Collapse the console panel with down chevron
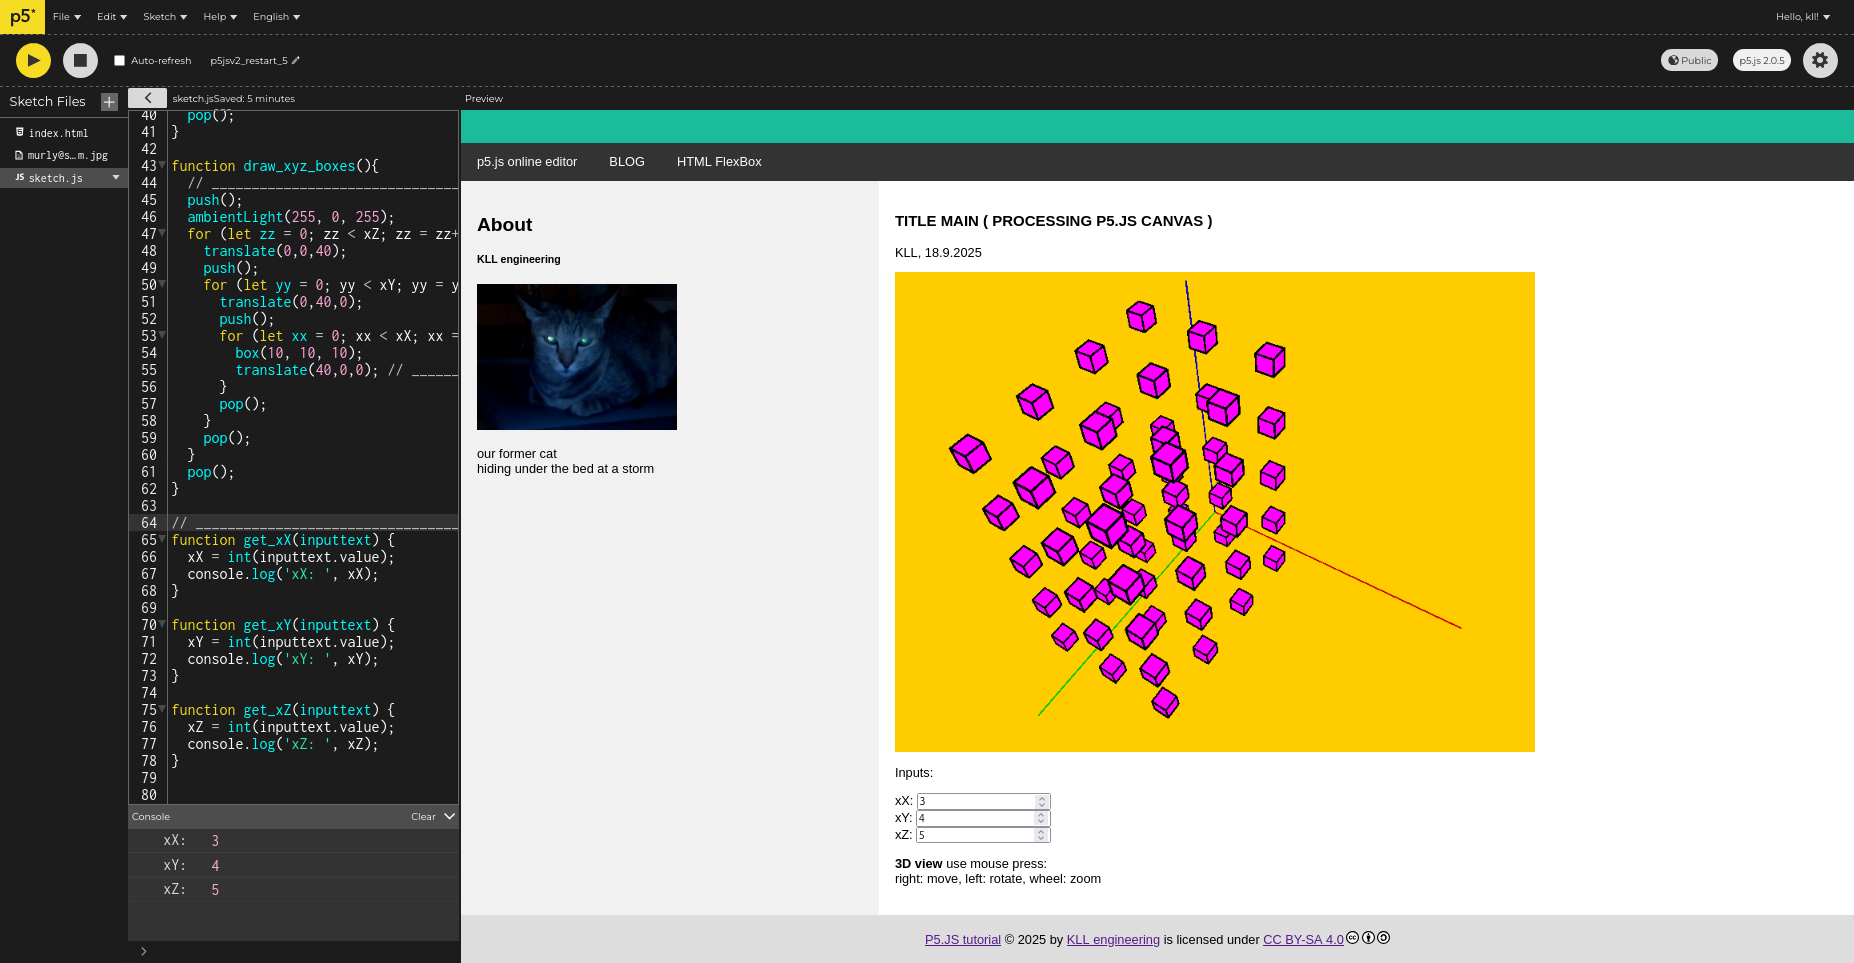 click(449, 817)
